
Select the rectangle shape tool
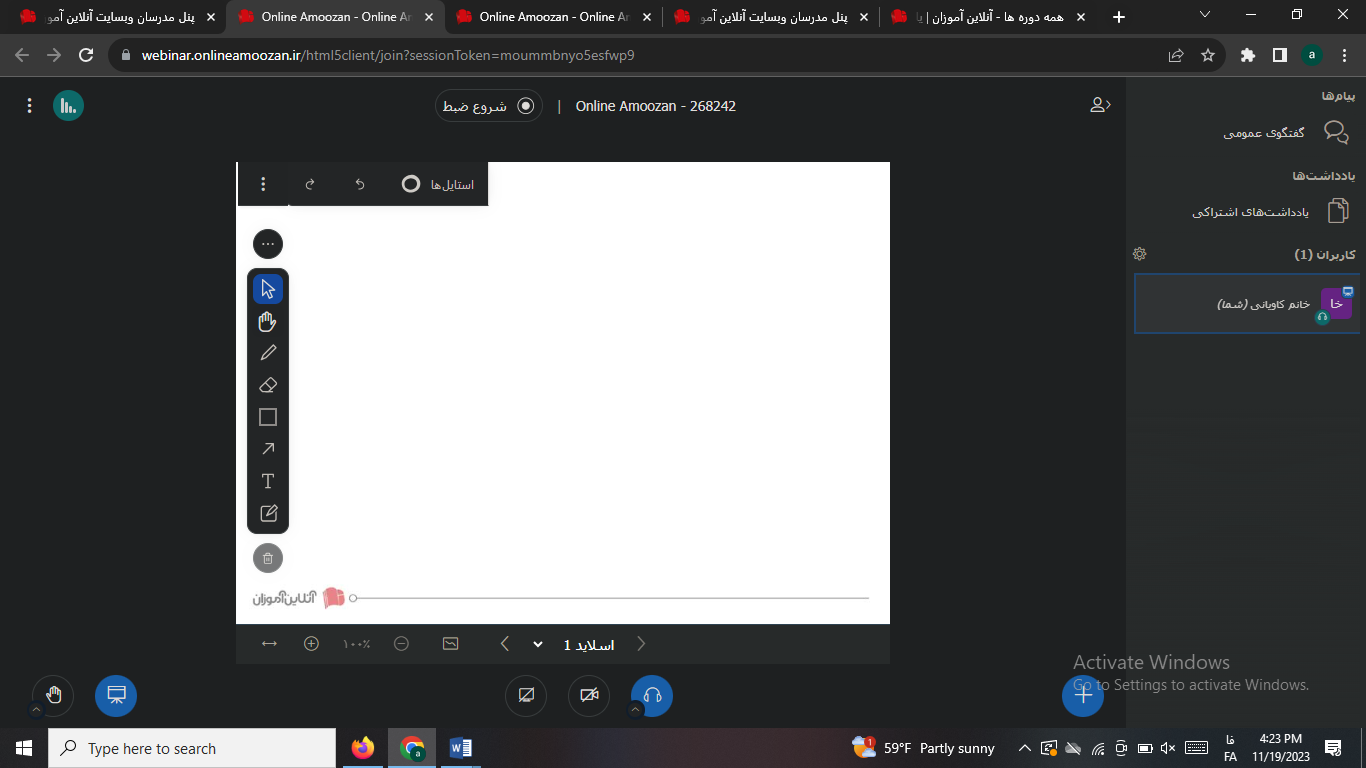(x=268, y=417)
